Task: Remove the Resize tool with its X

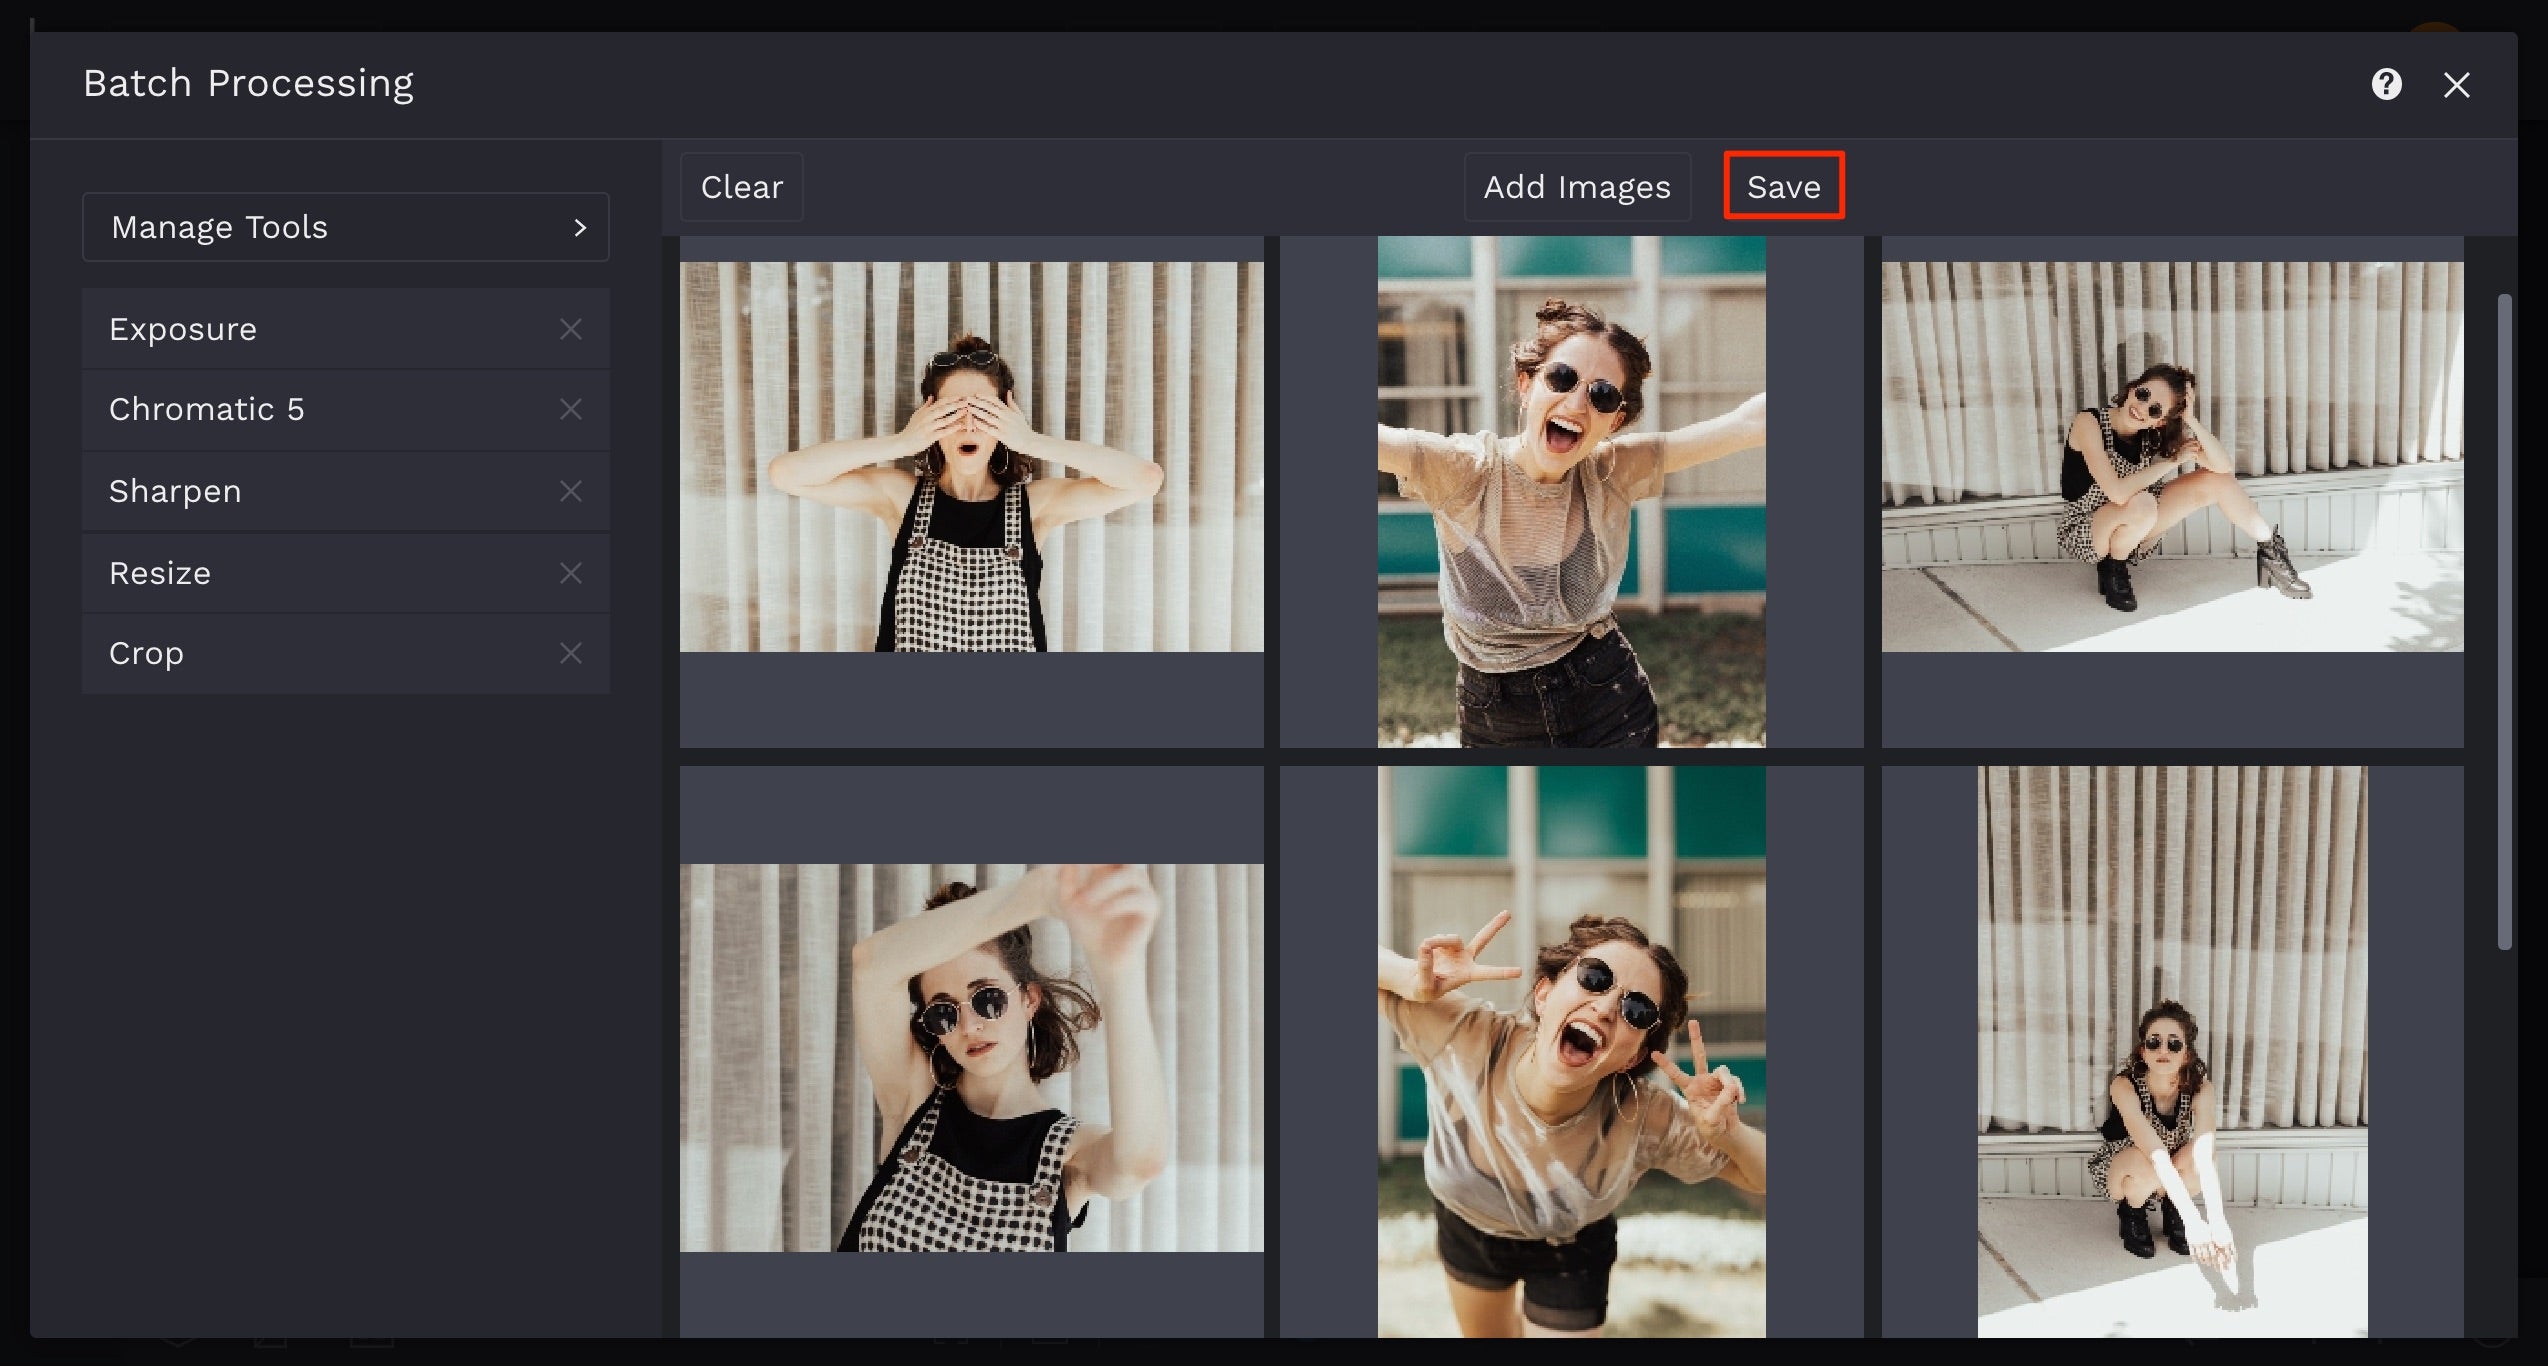Action: (x=570, y=573)
